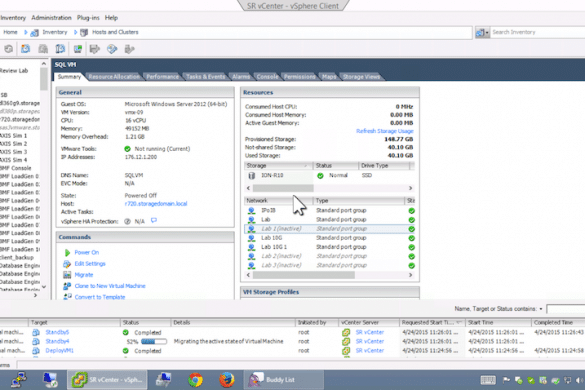This screenshot has height=390, width=585.
Task: Click the Standby5 task target link
Action: (57, 332)
